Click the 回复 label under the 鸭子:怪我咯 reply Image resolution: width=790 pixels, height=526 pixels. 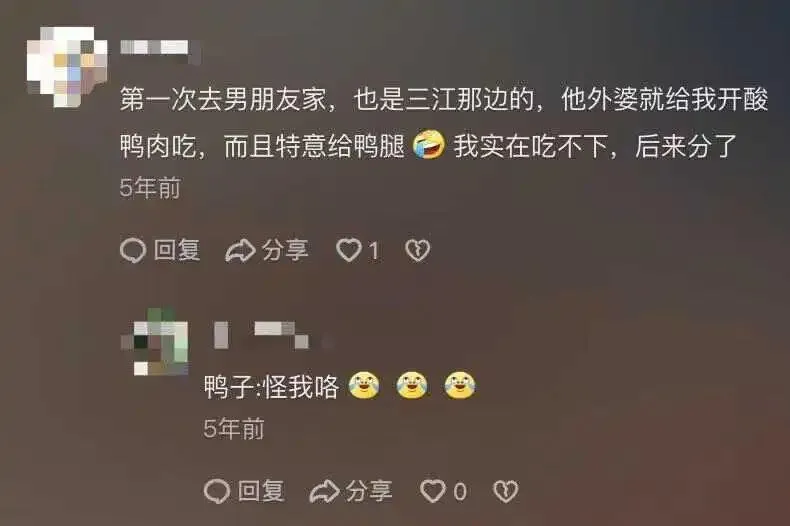[x=261, y=491]
